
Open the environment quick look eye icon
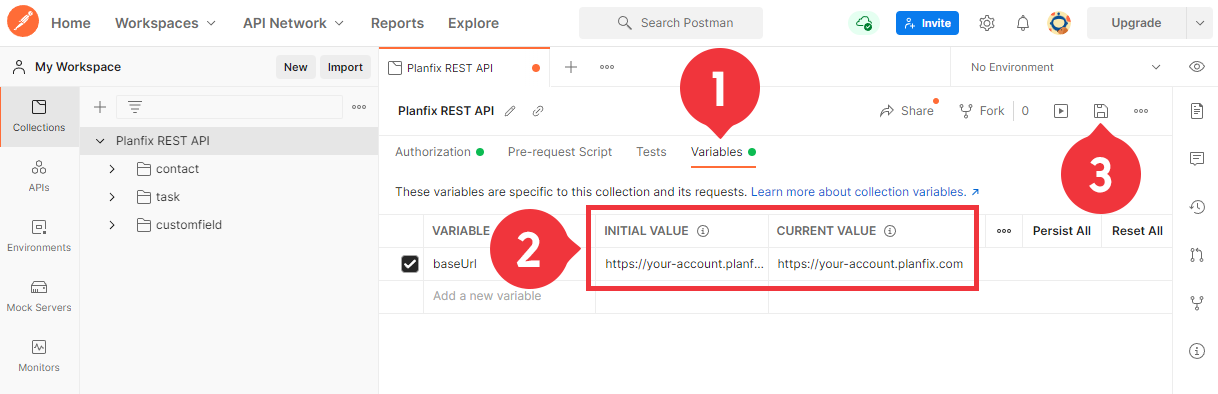(1196, 67)
